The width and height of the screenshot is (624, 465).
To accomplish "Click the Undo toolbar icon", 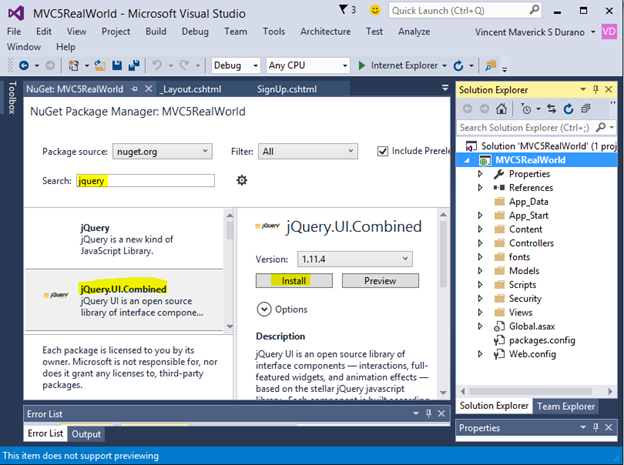I will [157, 65].
